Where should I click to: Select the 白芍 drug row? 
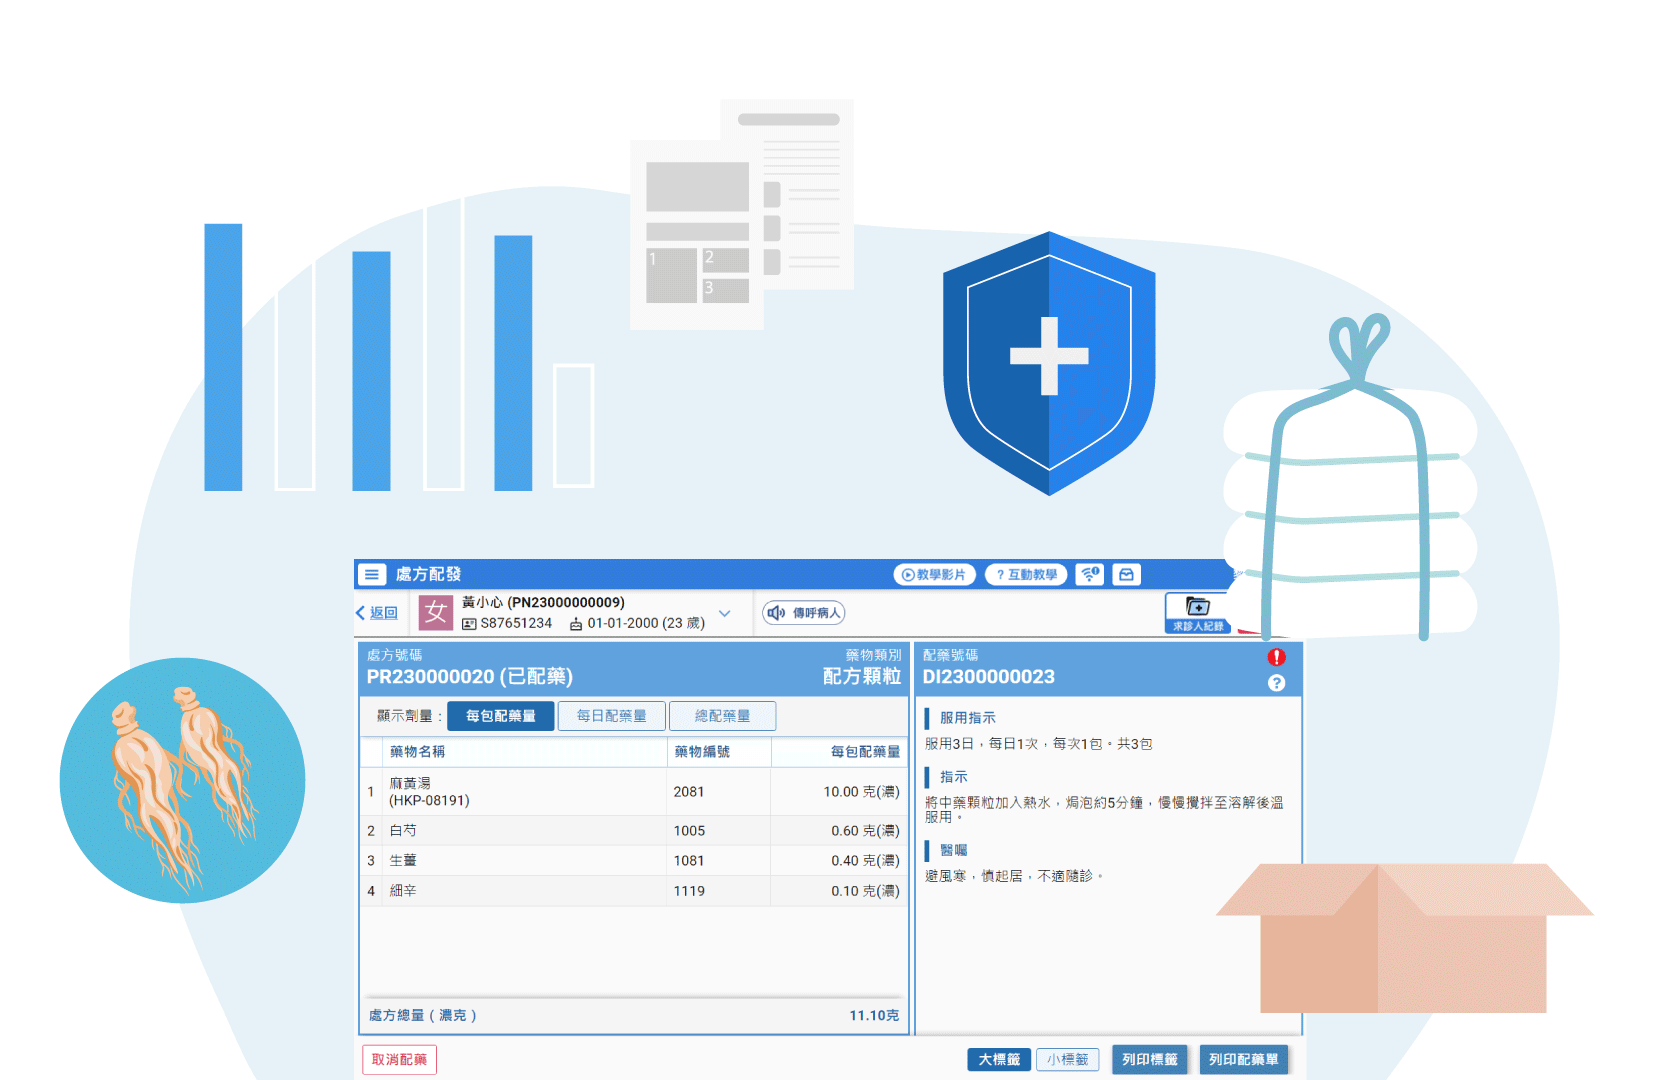634,831
